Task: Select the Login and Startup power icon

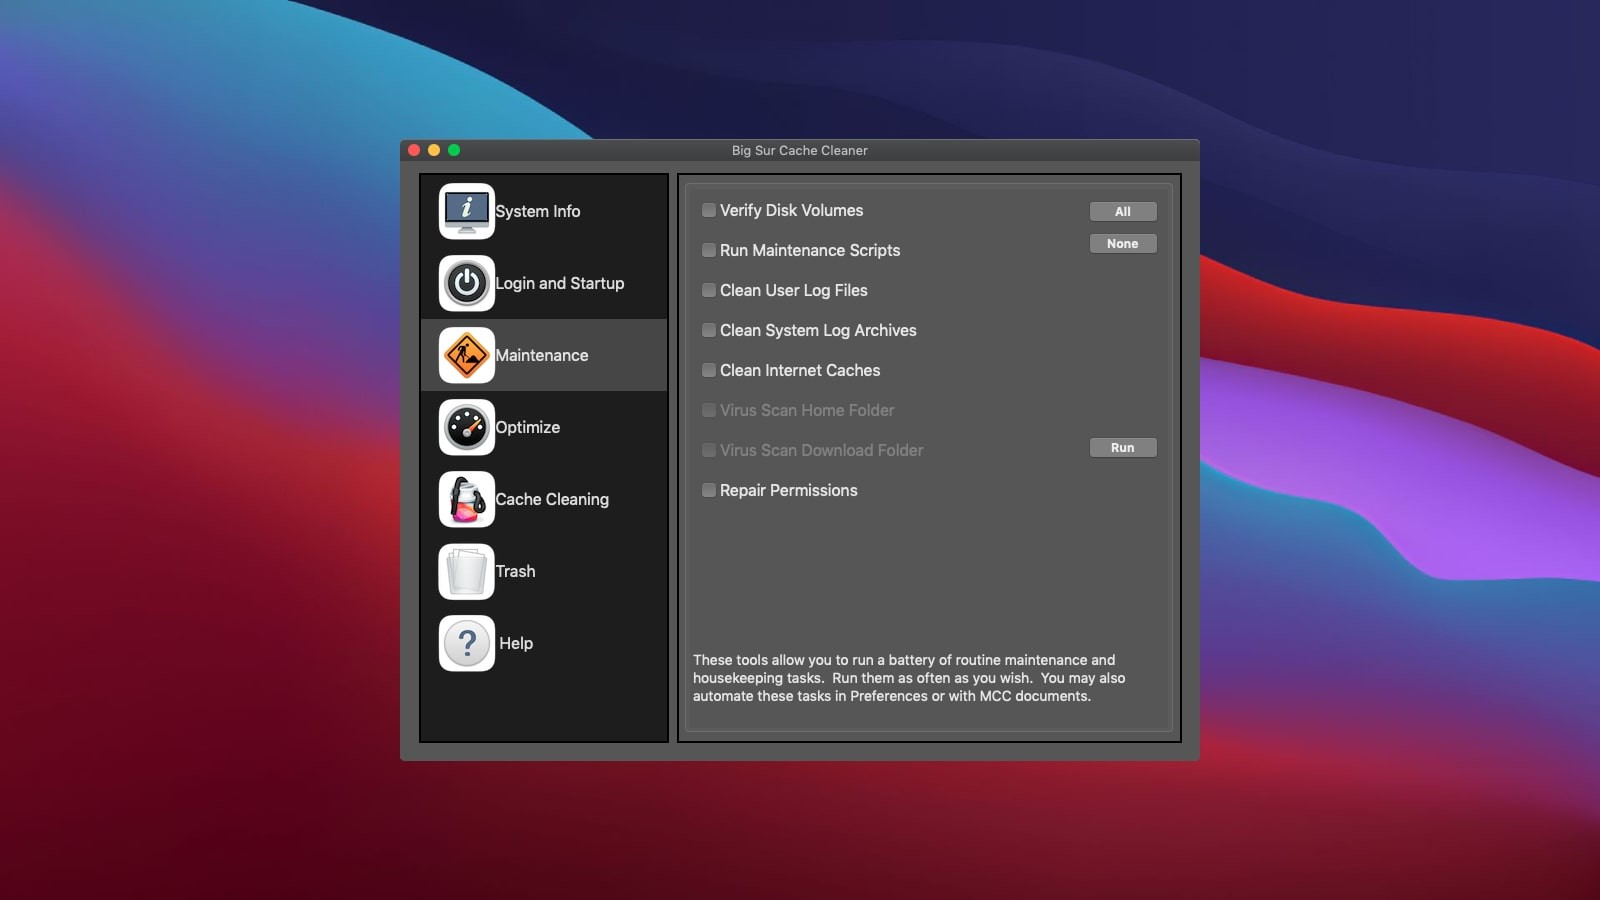Action: point(466,283)
